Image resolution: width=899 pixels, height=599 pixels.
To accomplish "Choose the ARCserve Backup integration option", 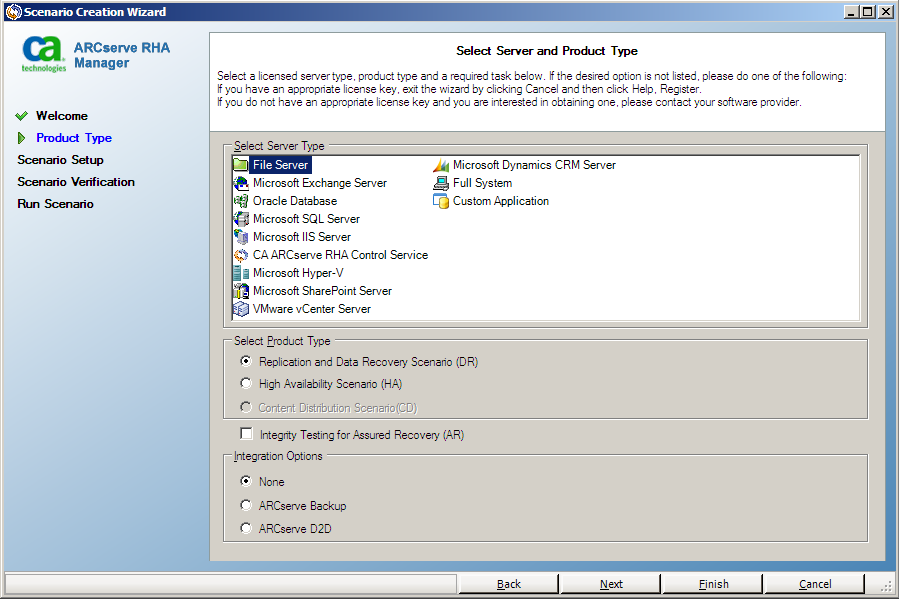I will (x=245, y=505).
